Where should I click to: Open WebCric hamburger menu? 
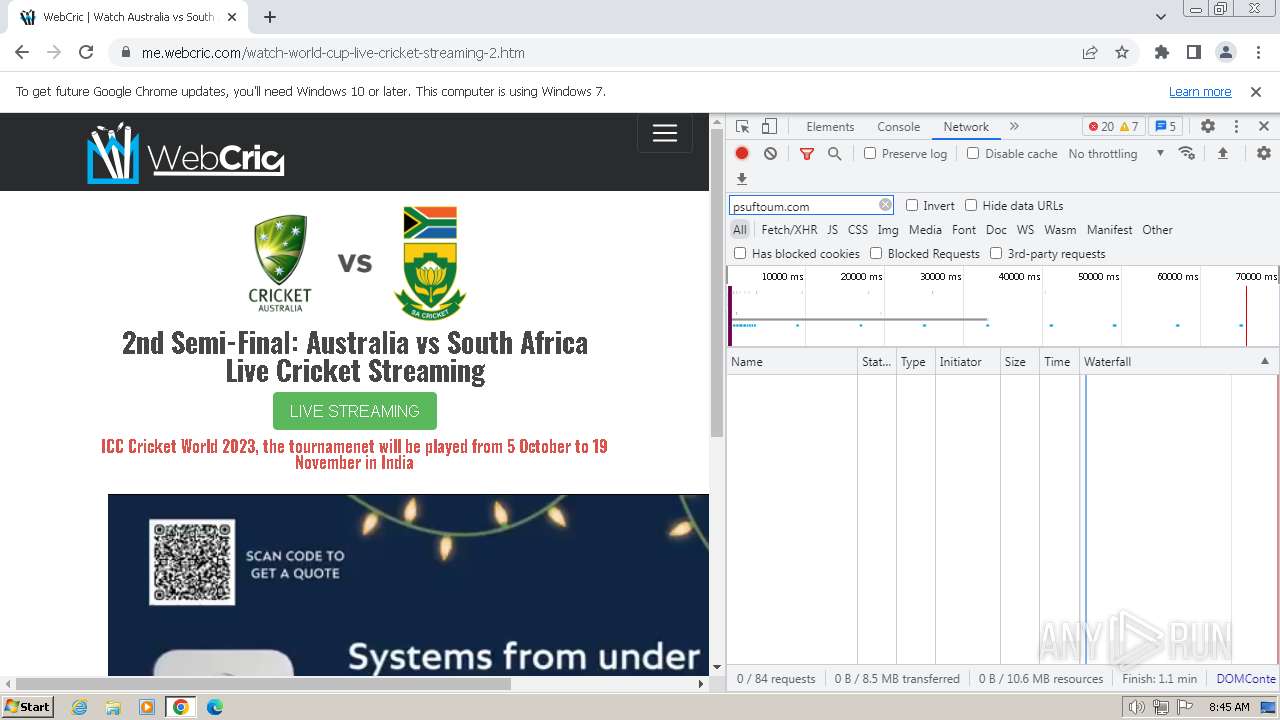click(x=665, y=133)
